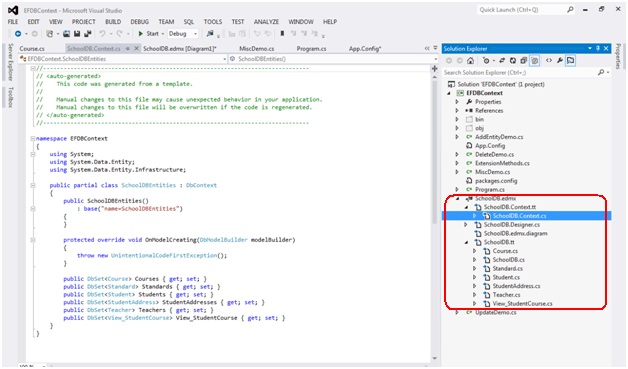Click the Refresh icon in Solution Explorer
The height and width of the screenshot is (369, 628).
(513, 60)
